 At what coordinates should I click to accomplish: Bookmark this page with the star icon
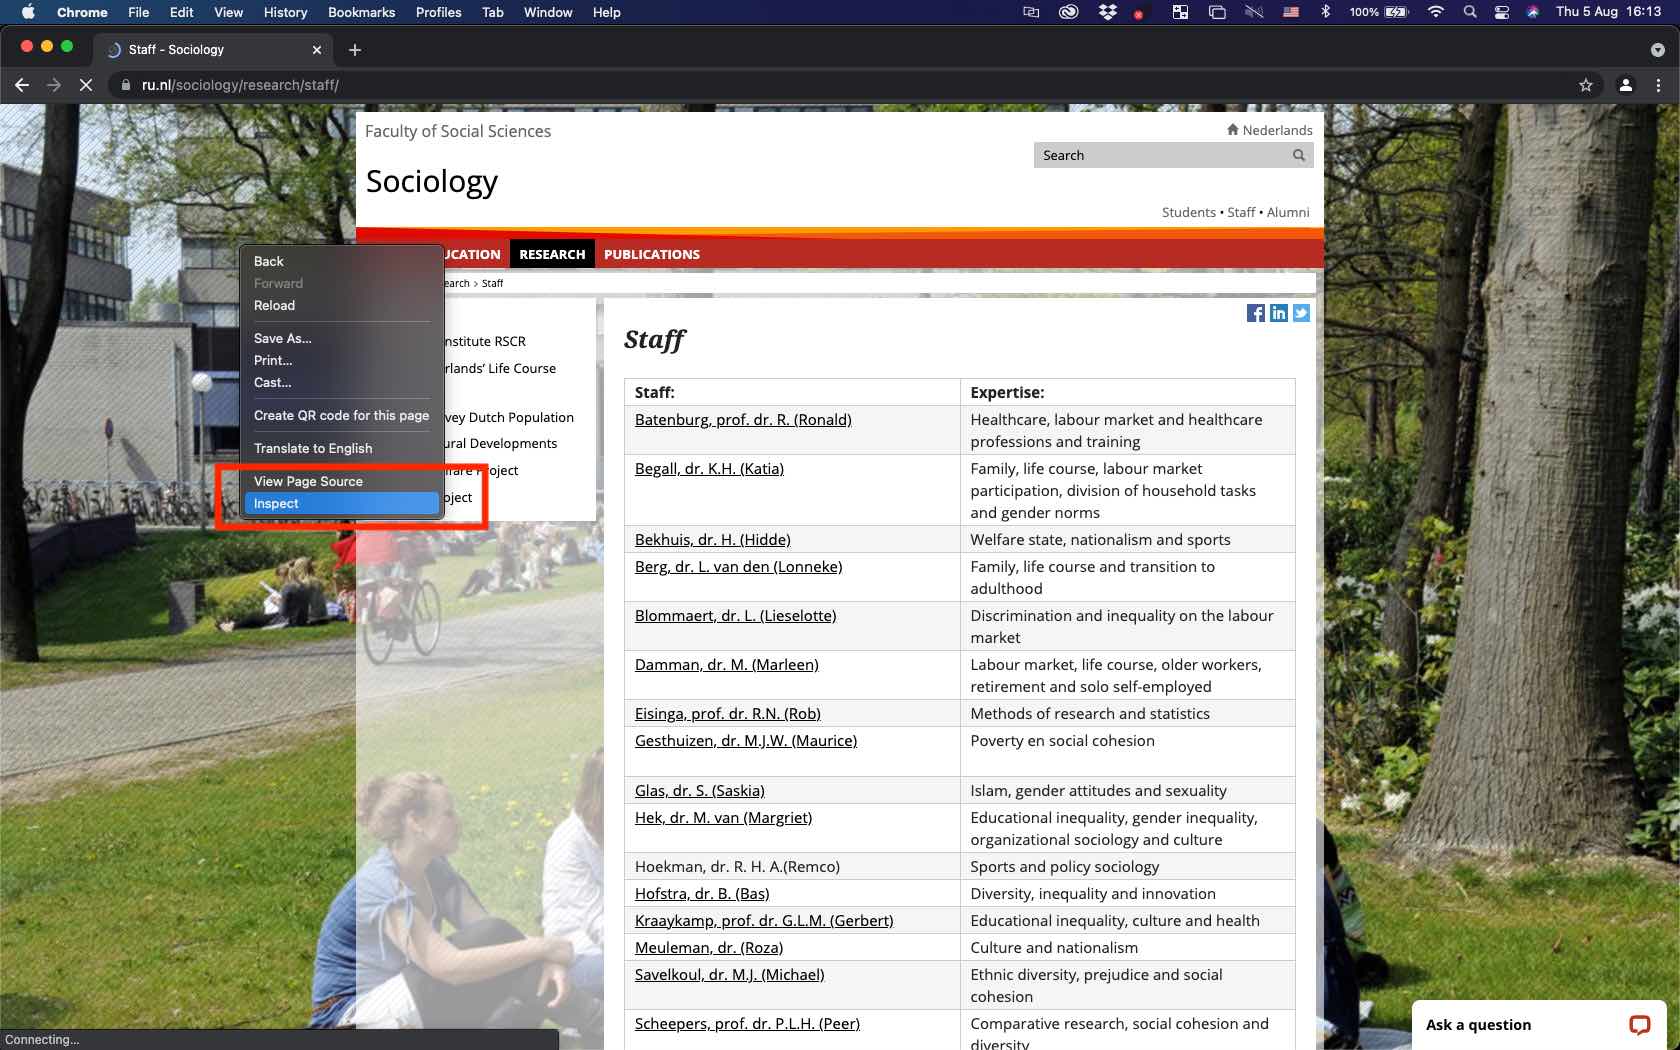(1586, 85)
